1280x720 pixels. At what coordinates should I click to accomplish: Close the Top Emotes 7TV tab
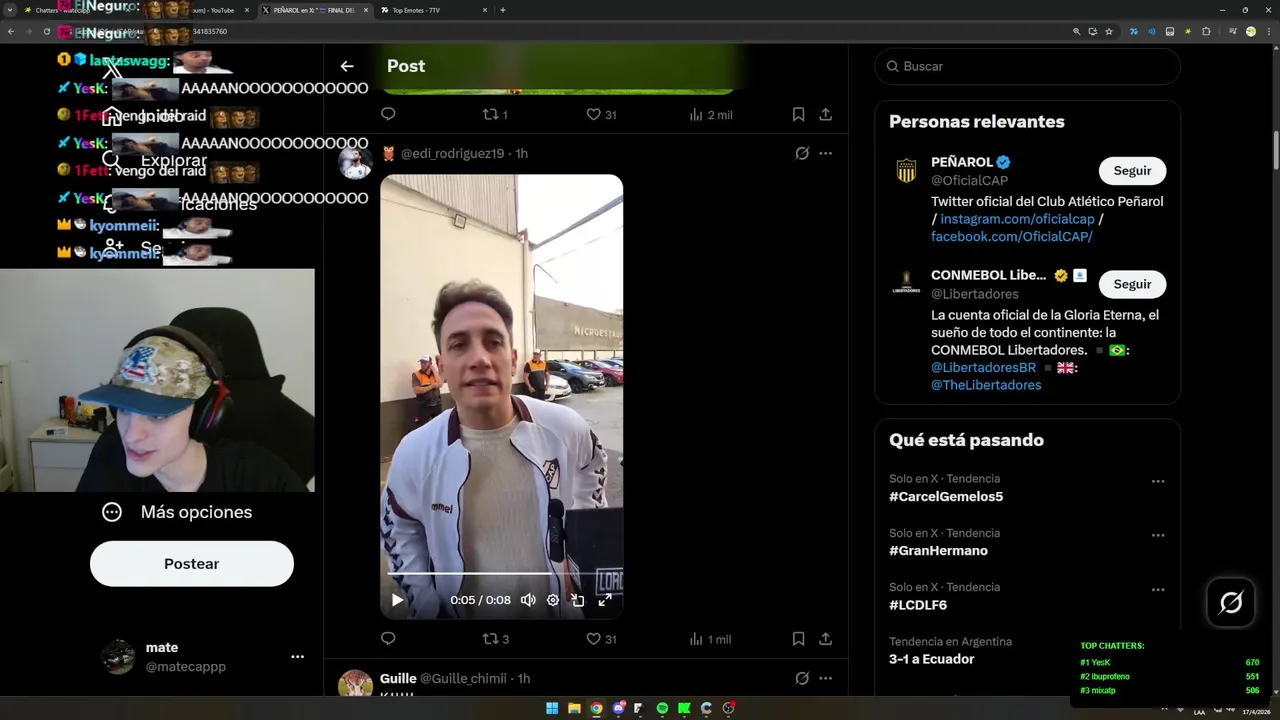pyautogui.click(x=484, y=10)
